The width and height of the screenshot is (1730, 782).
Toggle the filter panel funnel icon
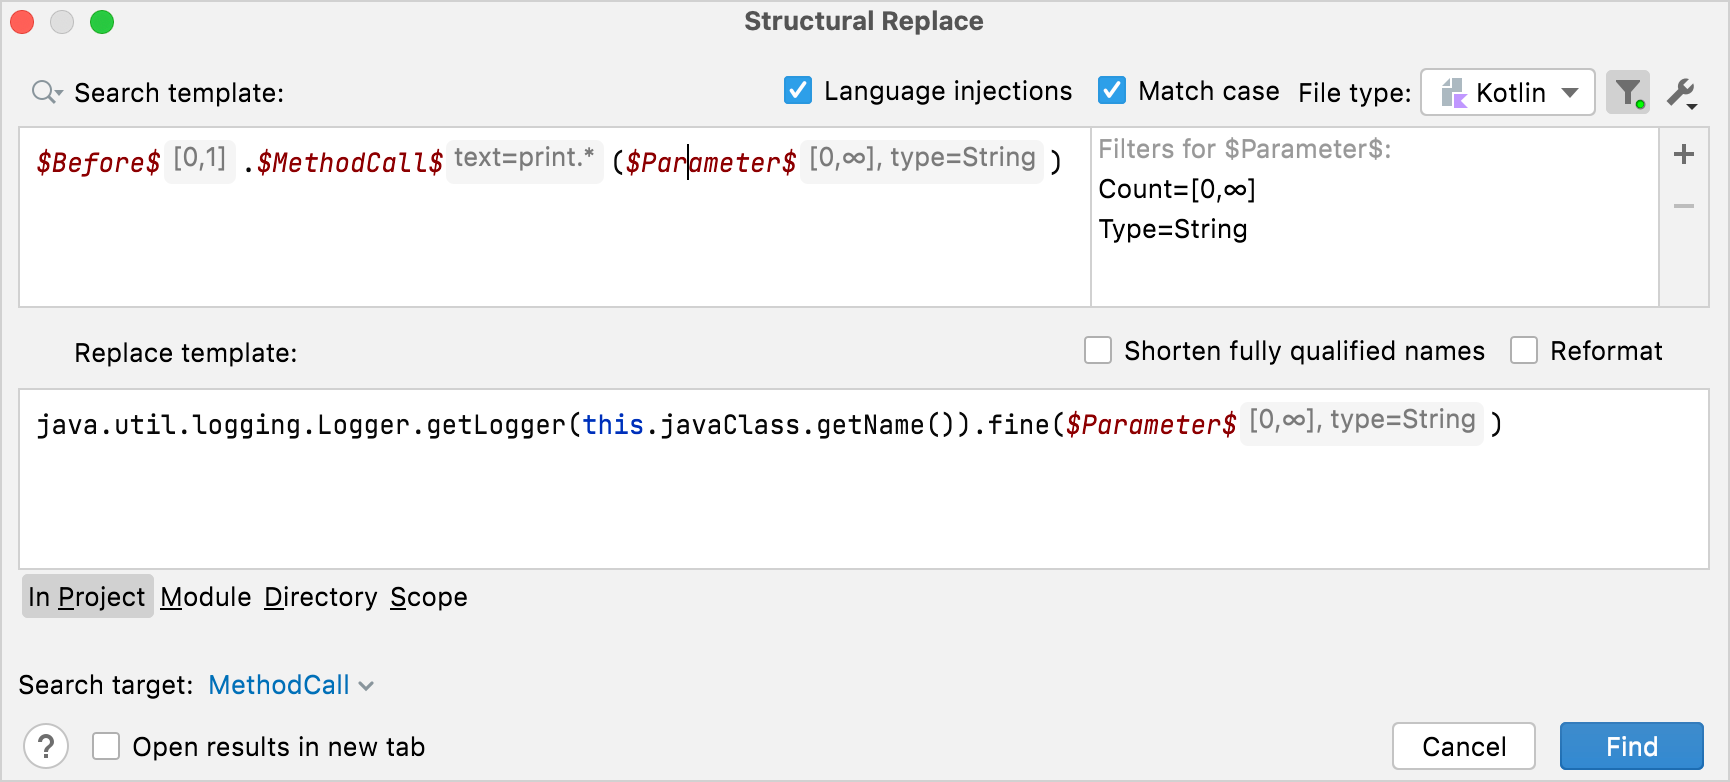(1628, 93)
